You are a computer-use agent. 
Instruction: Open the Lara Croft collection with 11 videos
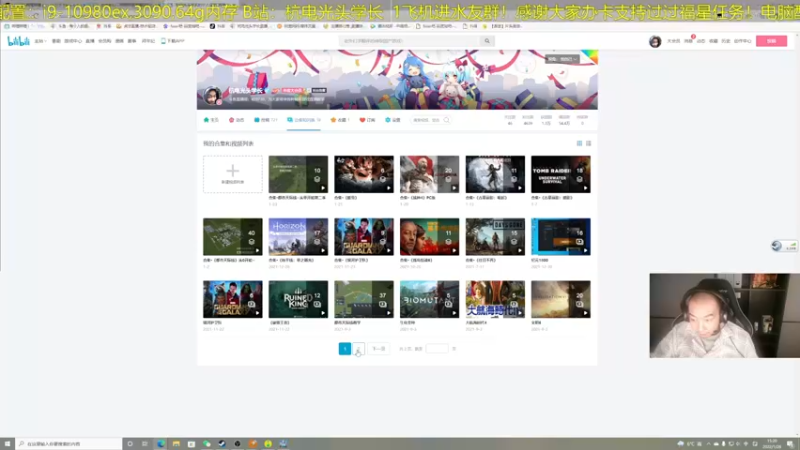coord(495,174)
